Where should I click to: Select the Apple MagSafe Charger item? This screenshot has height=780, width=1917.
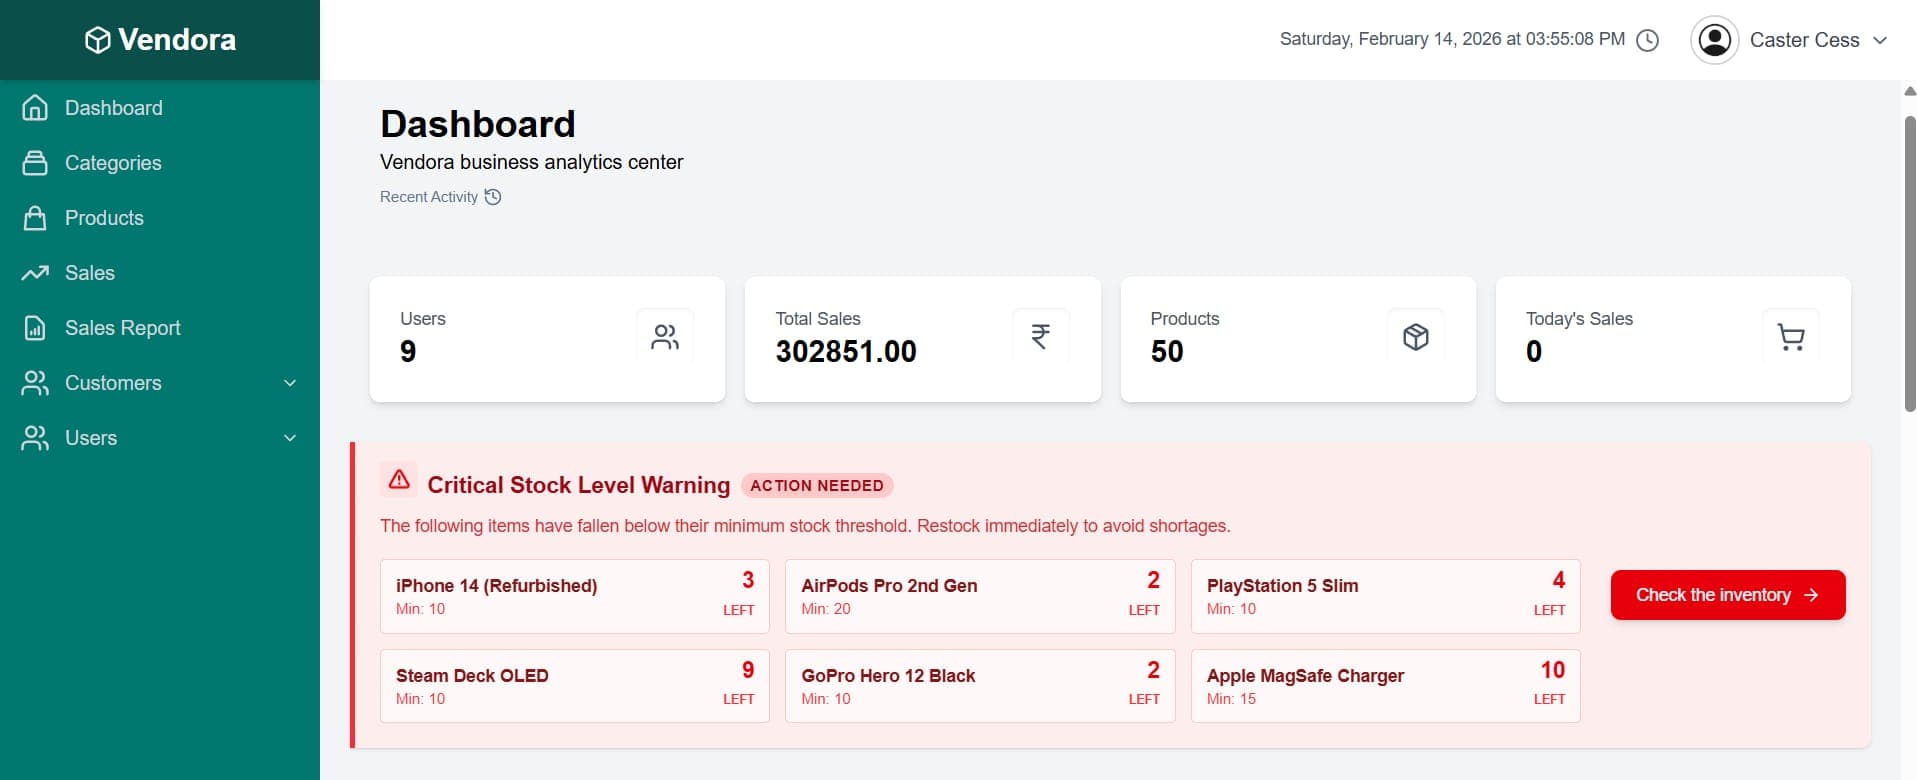pos(1386,686)
